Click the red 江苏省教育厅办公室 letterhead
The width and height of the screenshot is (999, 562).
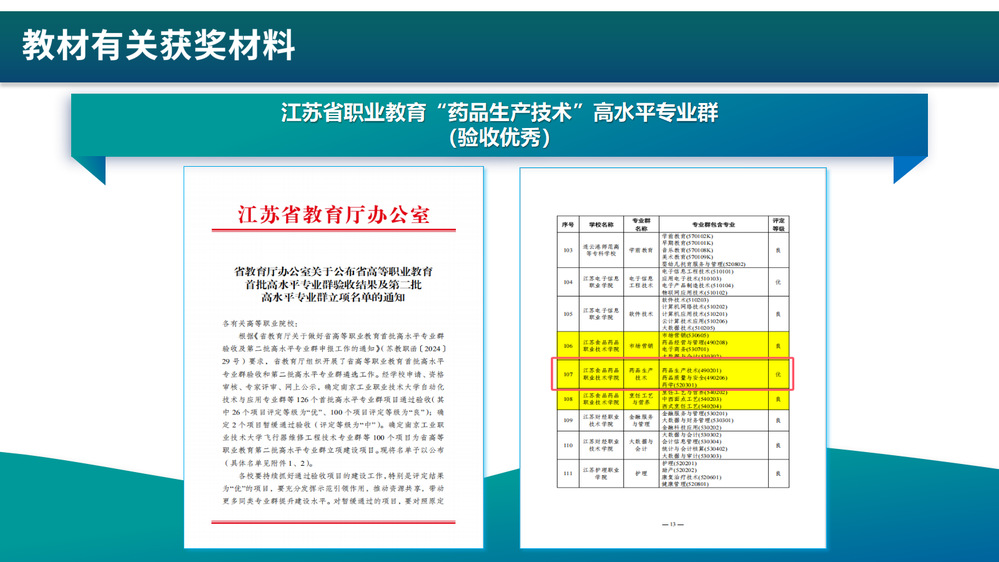pyautogui.click(x=332, y=215)
